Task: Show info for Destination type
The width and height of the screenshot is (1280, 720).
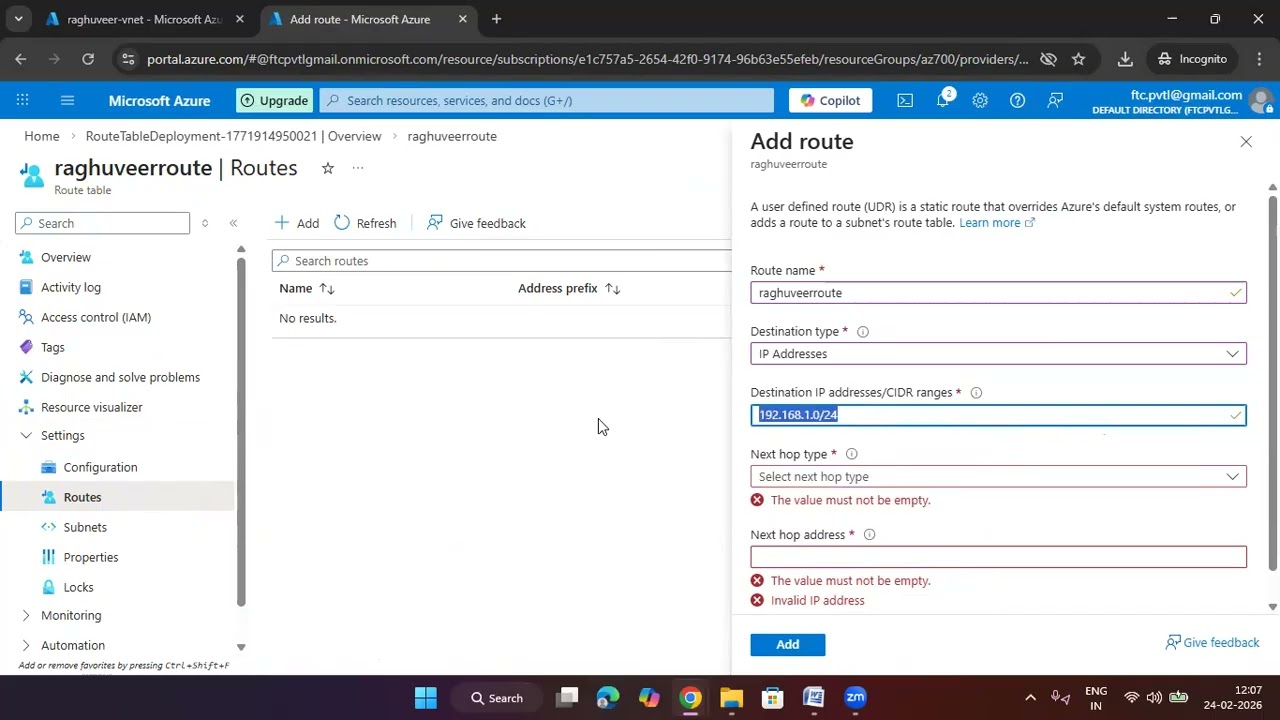Action: click(x=863, y=332)
